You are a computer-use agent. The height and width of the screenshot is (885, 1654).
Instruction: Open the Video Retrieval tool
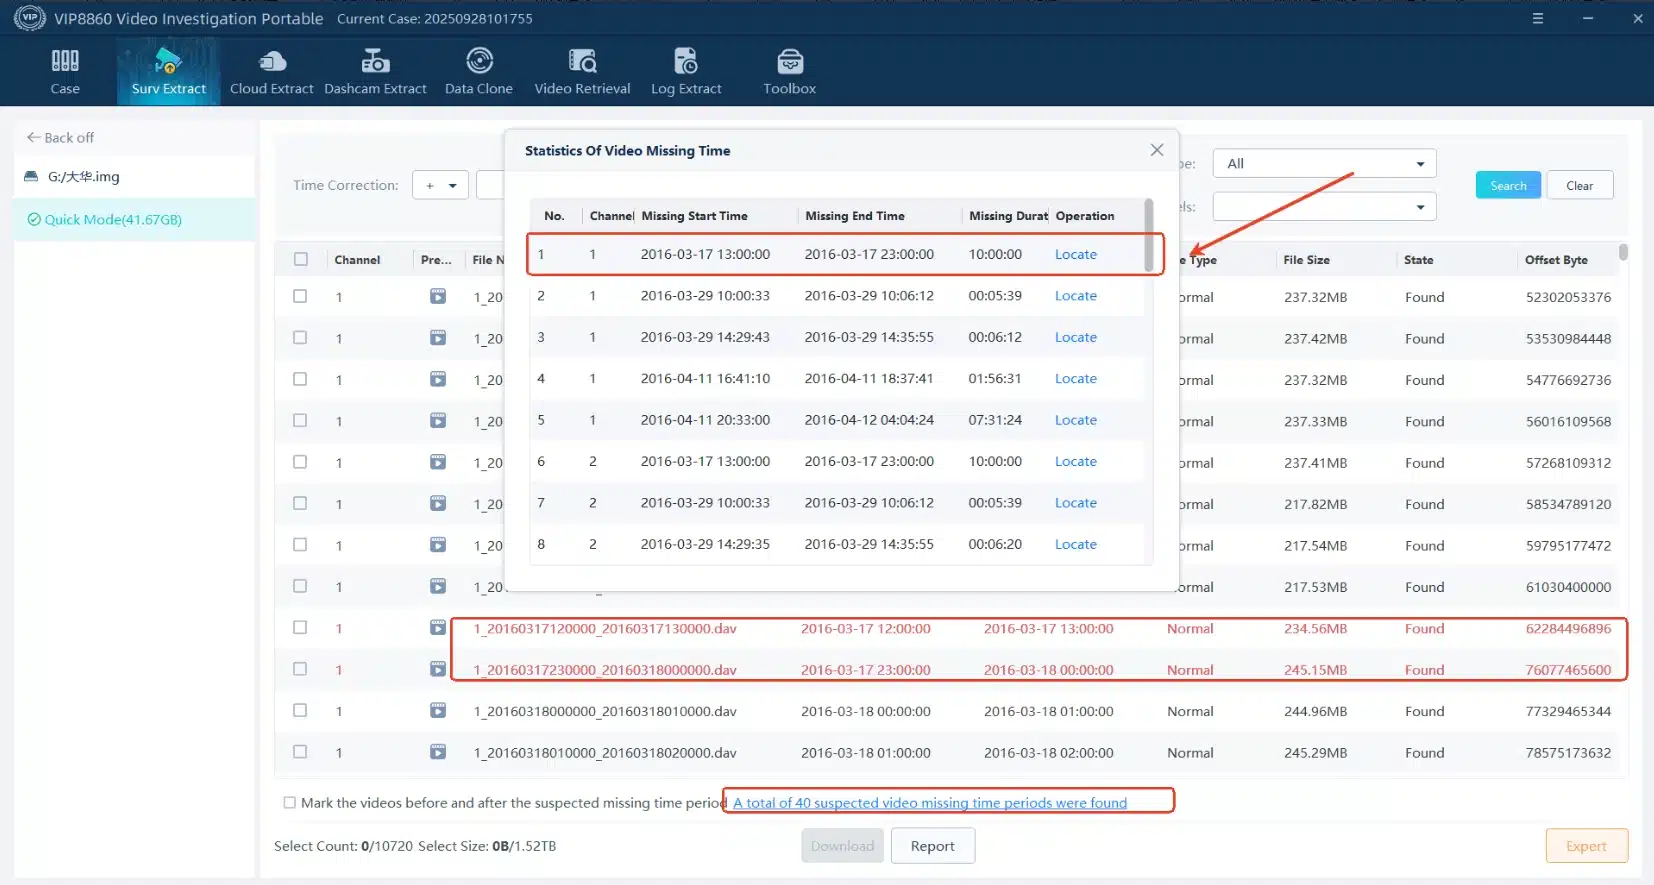(x=582, y=71)
